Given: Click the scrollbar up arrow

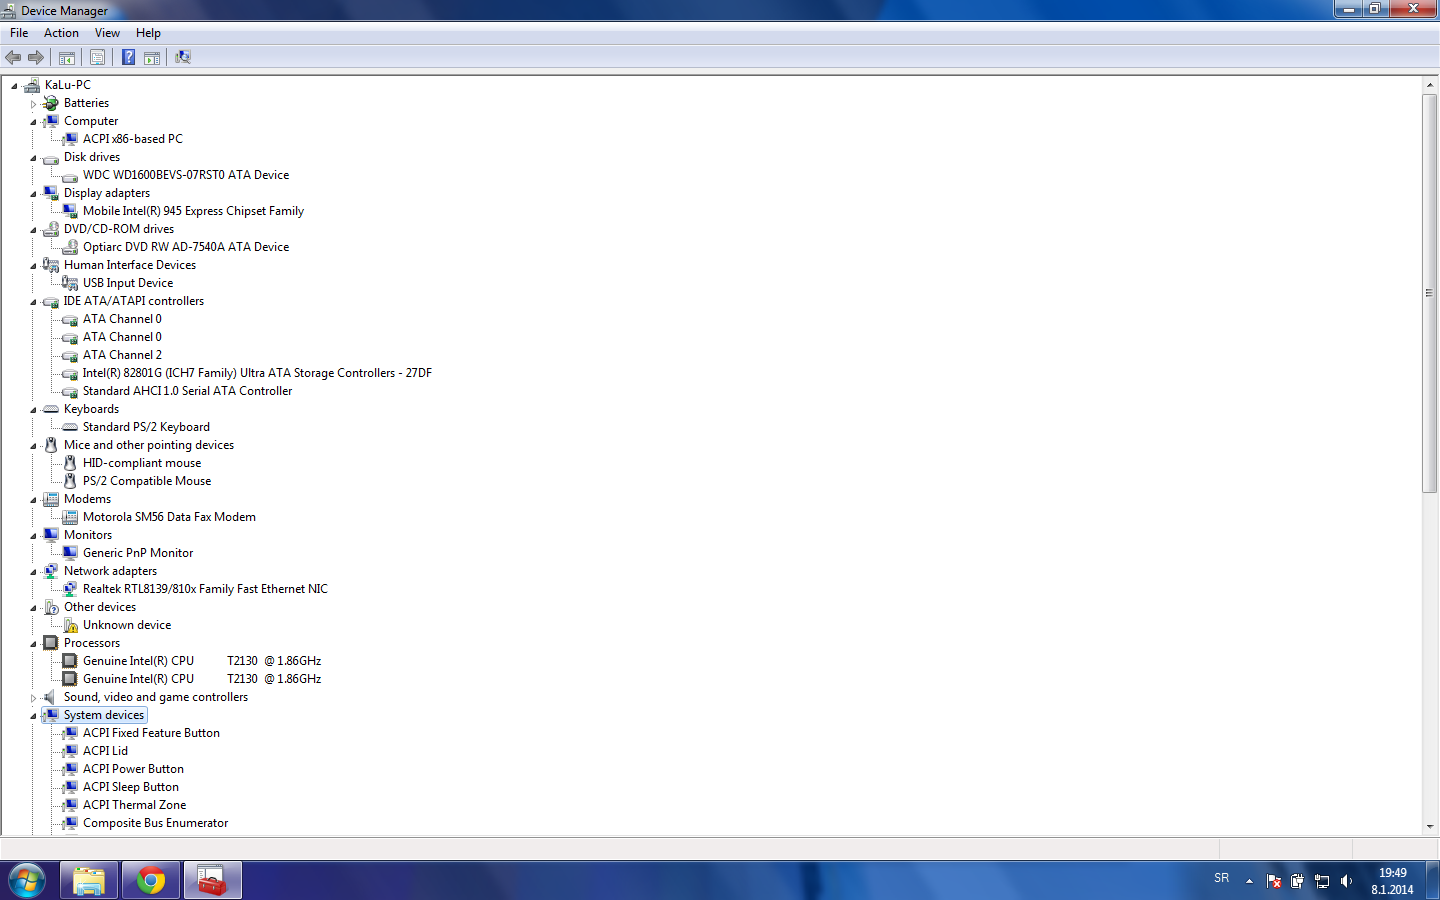Looking at the screenshot, I should pos(1430,86).
